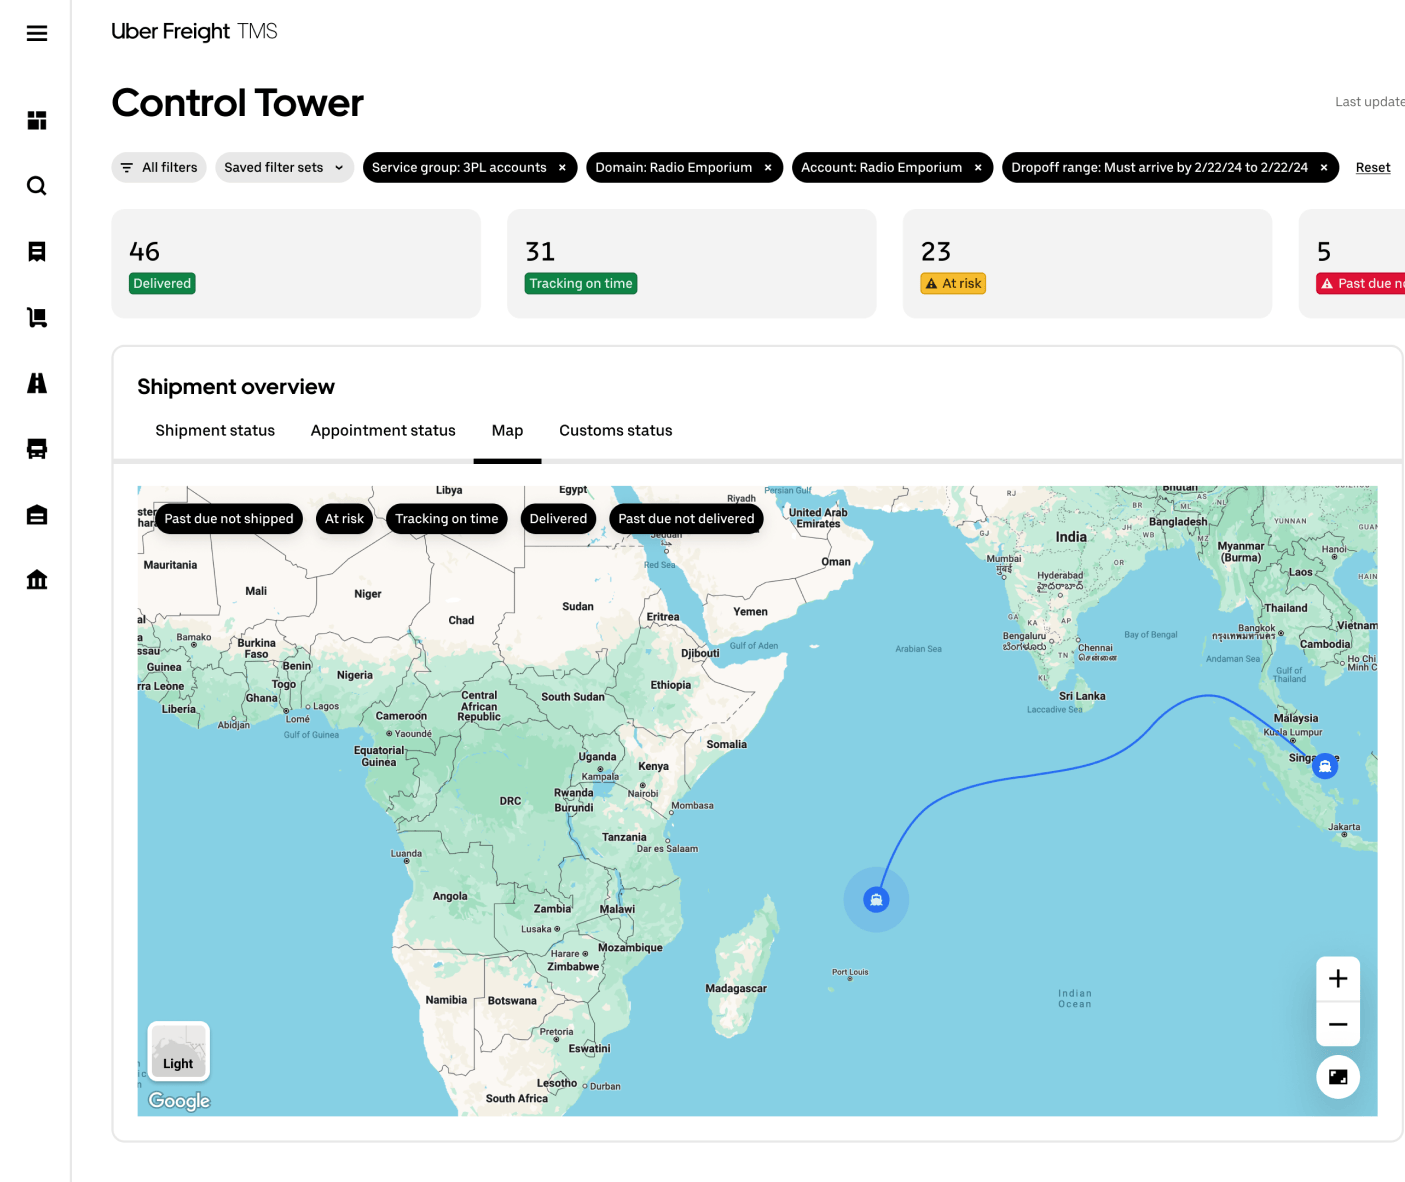Open the 23 At risk card

coord(1087,264)
